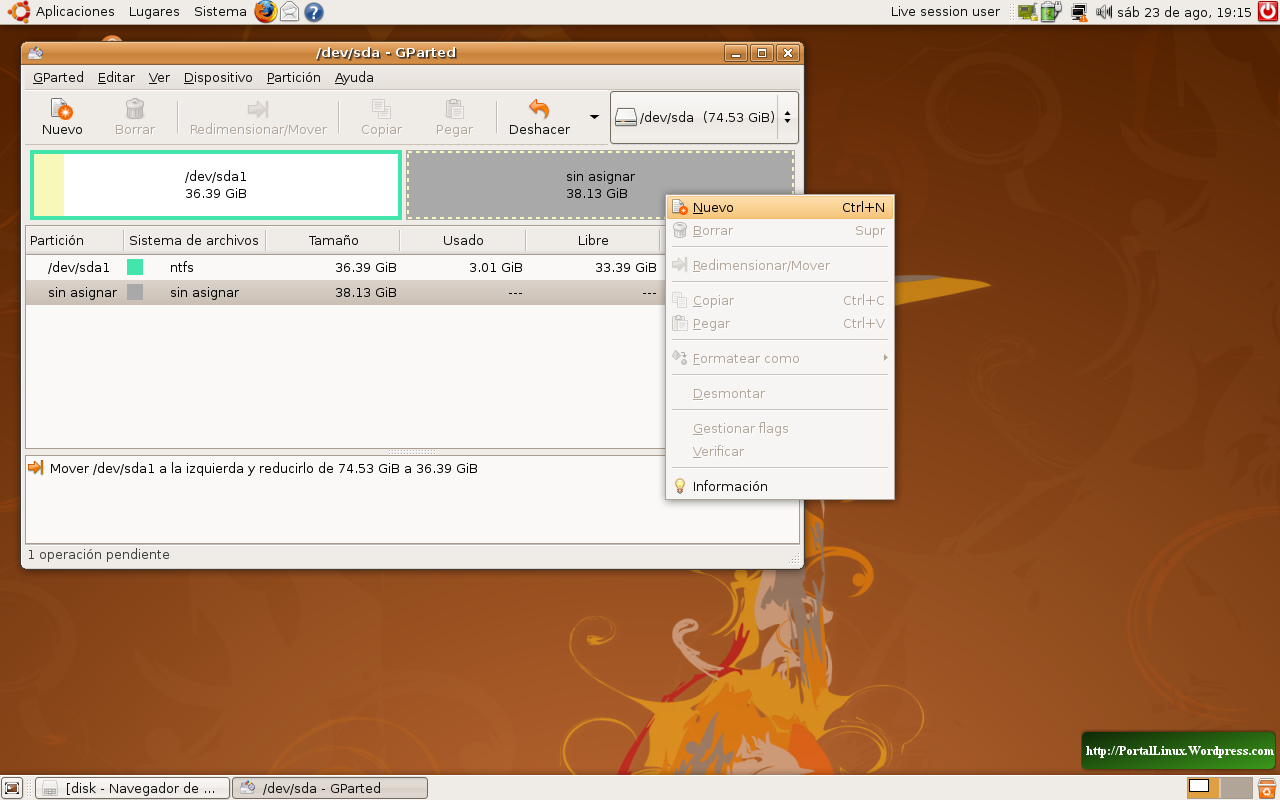
Task: Click the show desktop icon in bottom panel
Action: click(13, 788)
